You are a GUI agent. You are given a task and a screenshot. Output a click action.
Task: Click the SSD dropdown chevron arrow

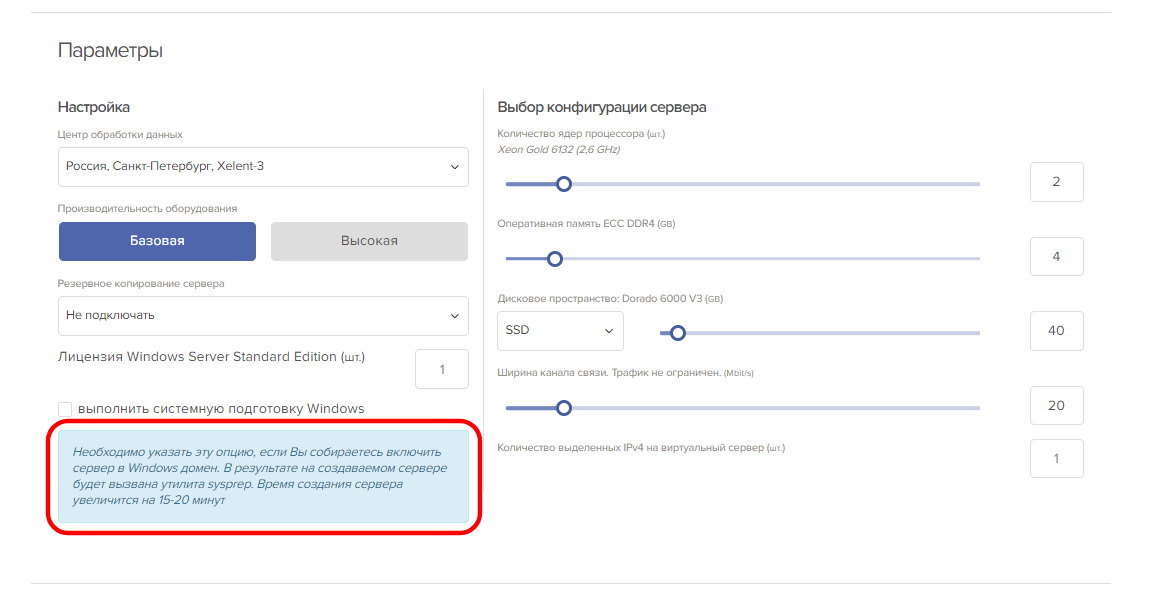[608, 331]
